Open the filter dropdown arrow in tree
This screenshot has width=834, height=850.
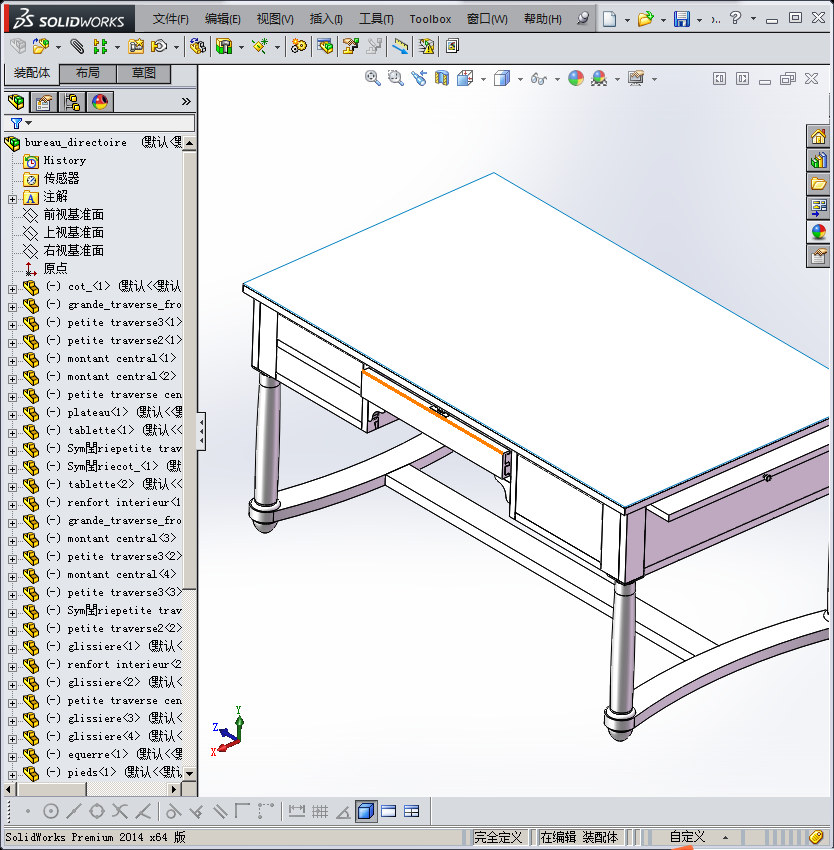click(29, 123)
